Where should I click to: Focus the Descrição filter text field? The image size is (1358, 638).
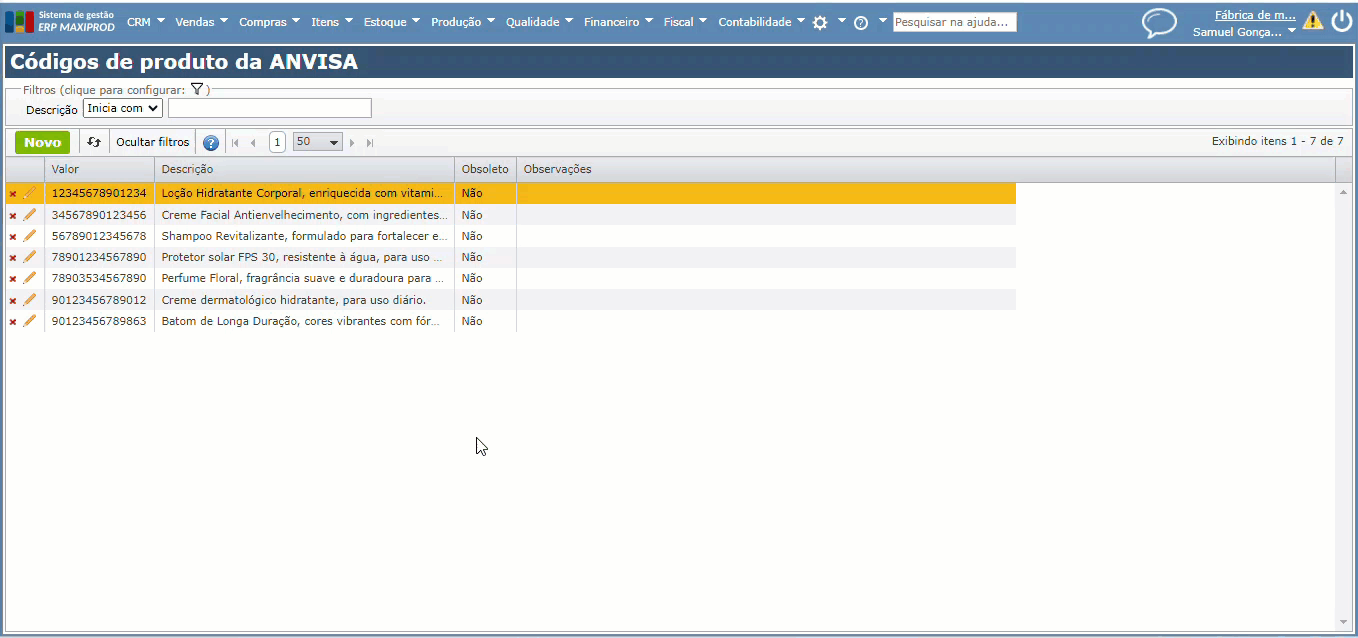(270, 108)
